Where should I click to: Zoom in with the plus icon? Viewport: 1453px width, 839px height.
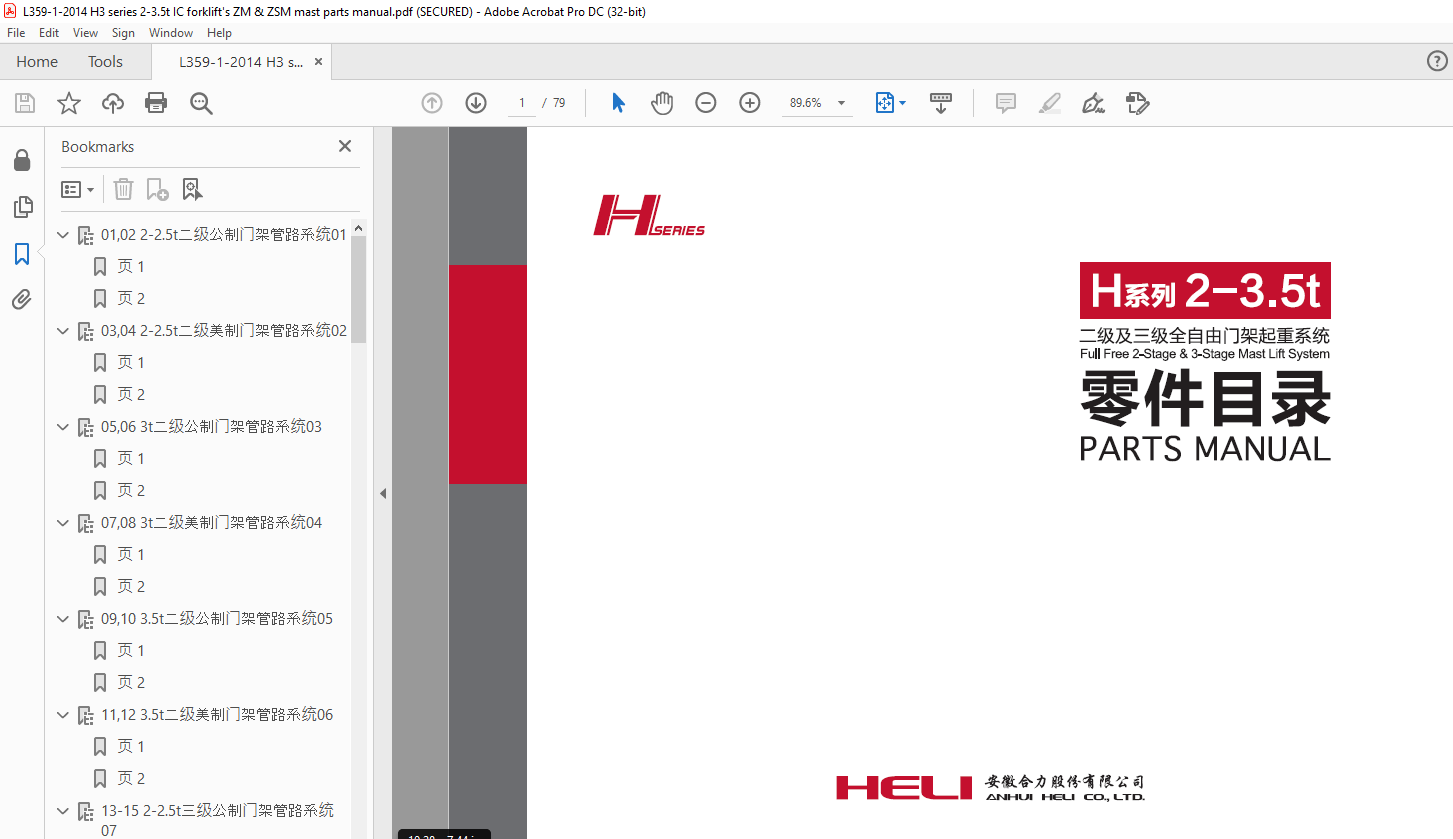(750, 103)
